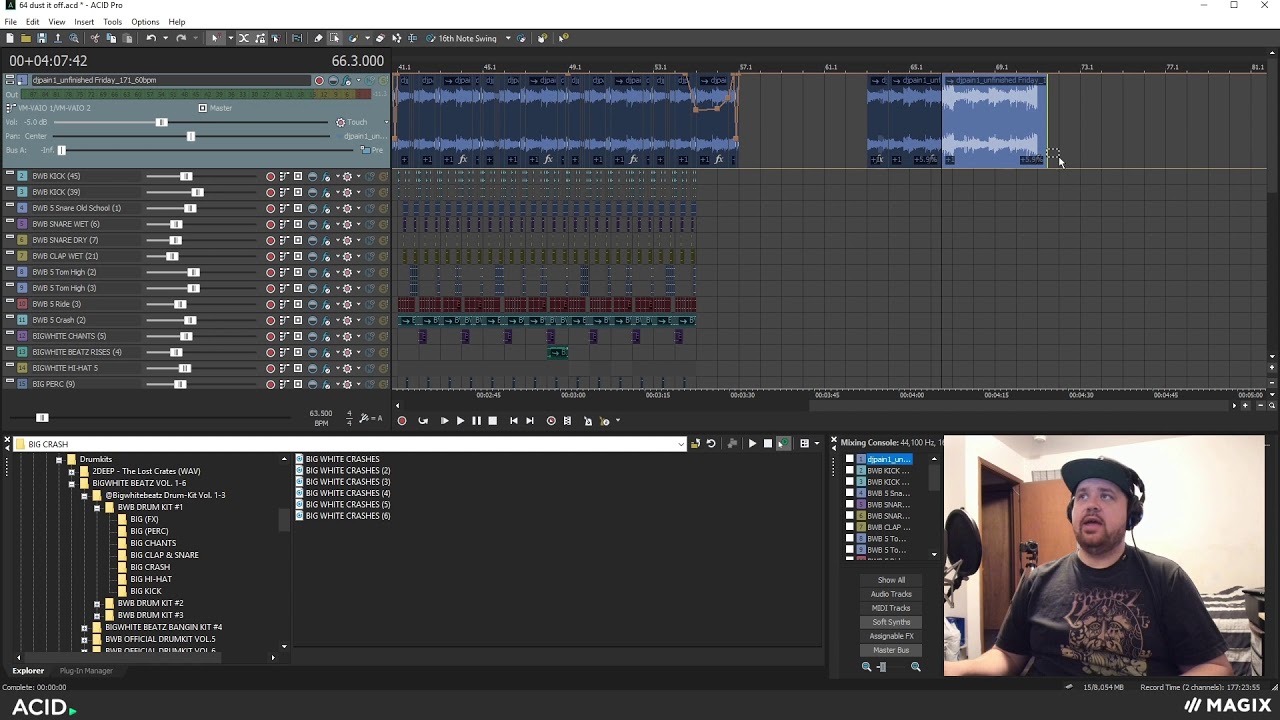
Task: Collapse BIGWHITE BEATZ VOL. 1-6 folder
Action: pos(72,483)
